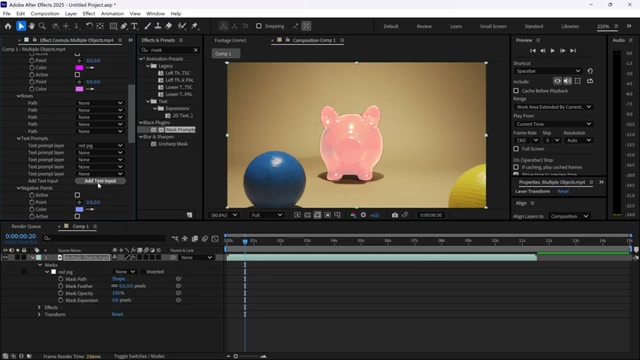Step to previous frame in Preview
This screenshot has height=360, width=640.
click(542, 51)
